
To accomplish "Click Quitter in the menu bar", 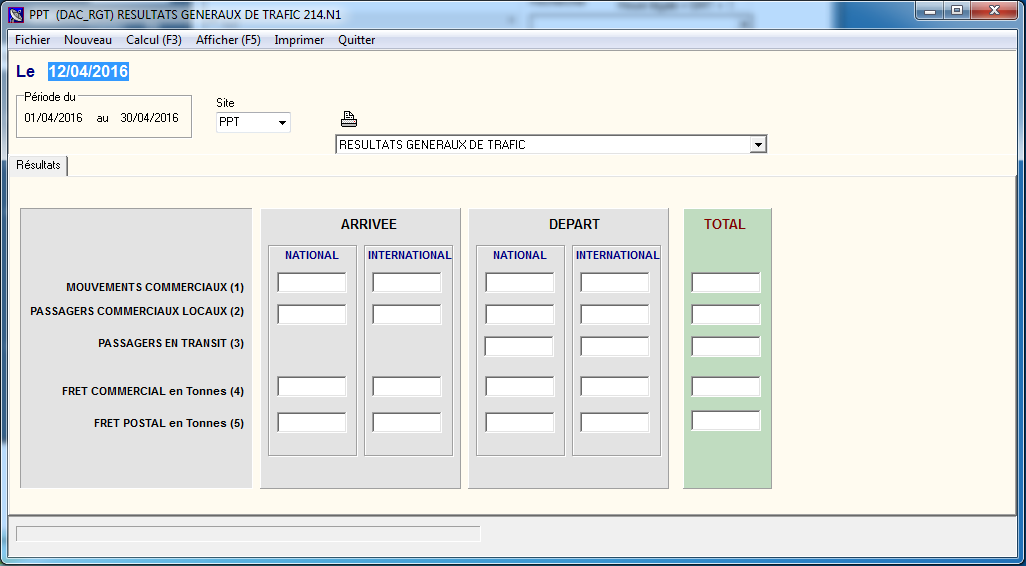I will 356,40.
